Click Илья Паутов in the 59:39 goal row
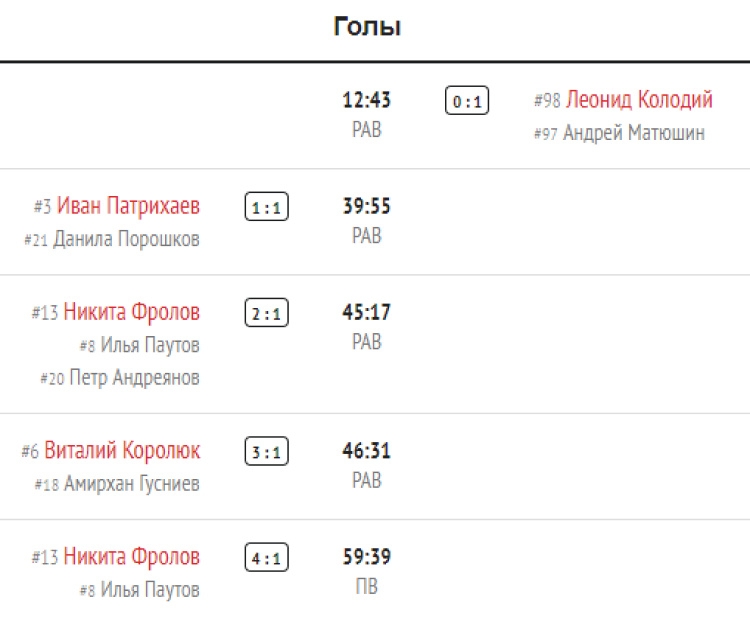750x619 pixels. point(150,590)
